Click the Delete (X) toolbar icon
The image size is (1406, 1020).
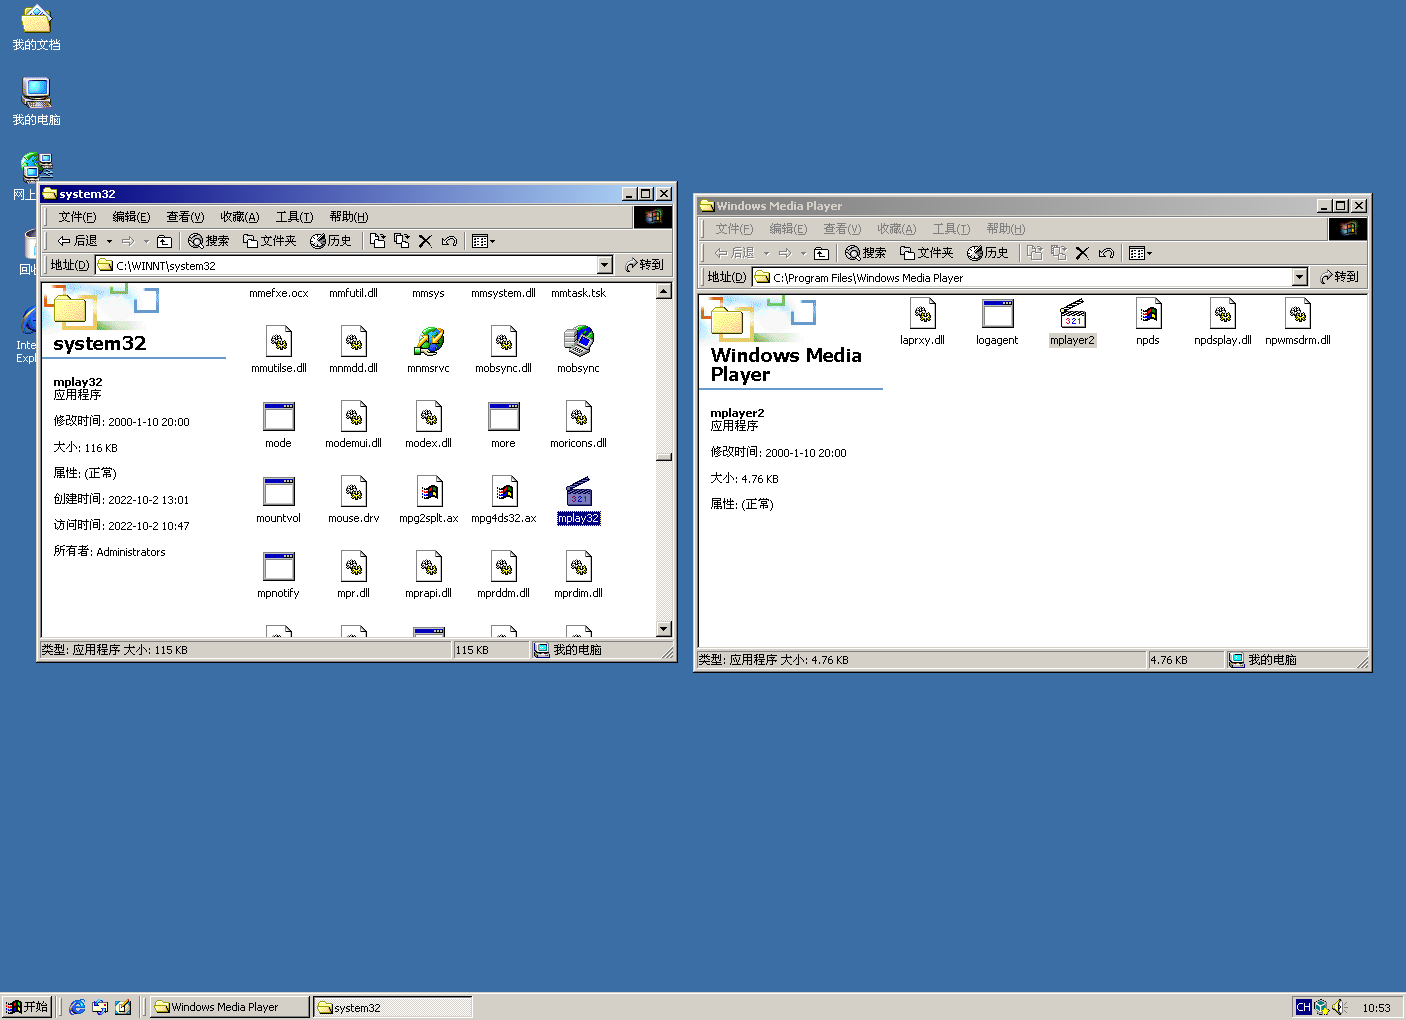pyautogui.click(x=425, y=240)
